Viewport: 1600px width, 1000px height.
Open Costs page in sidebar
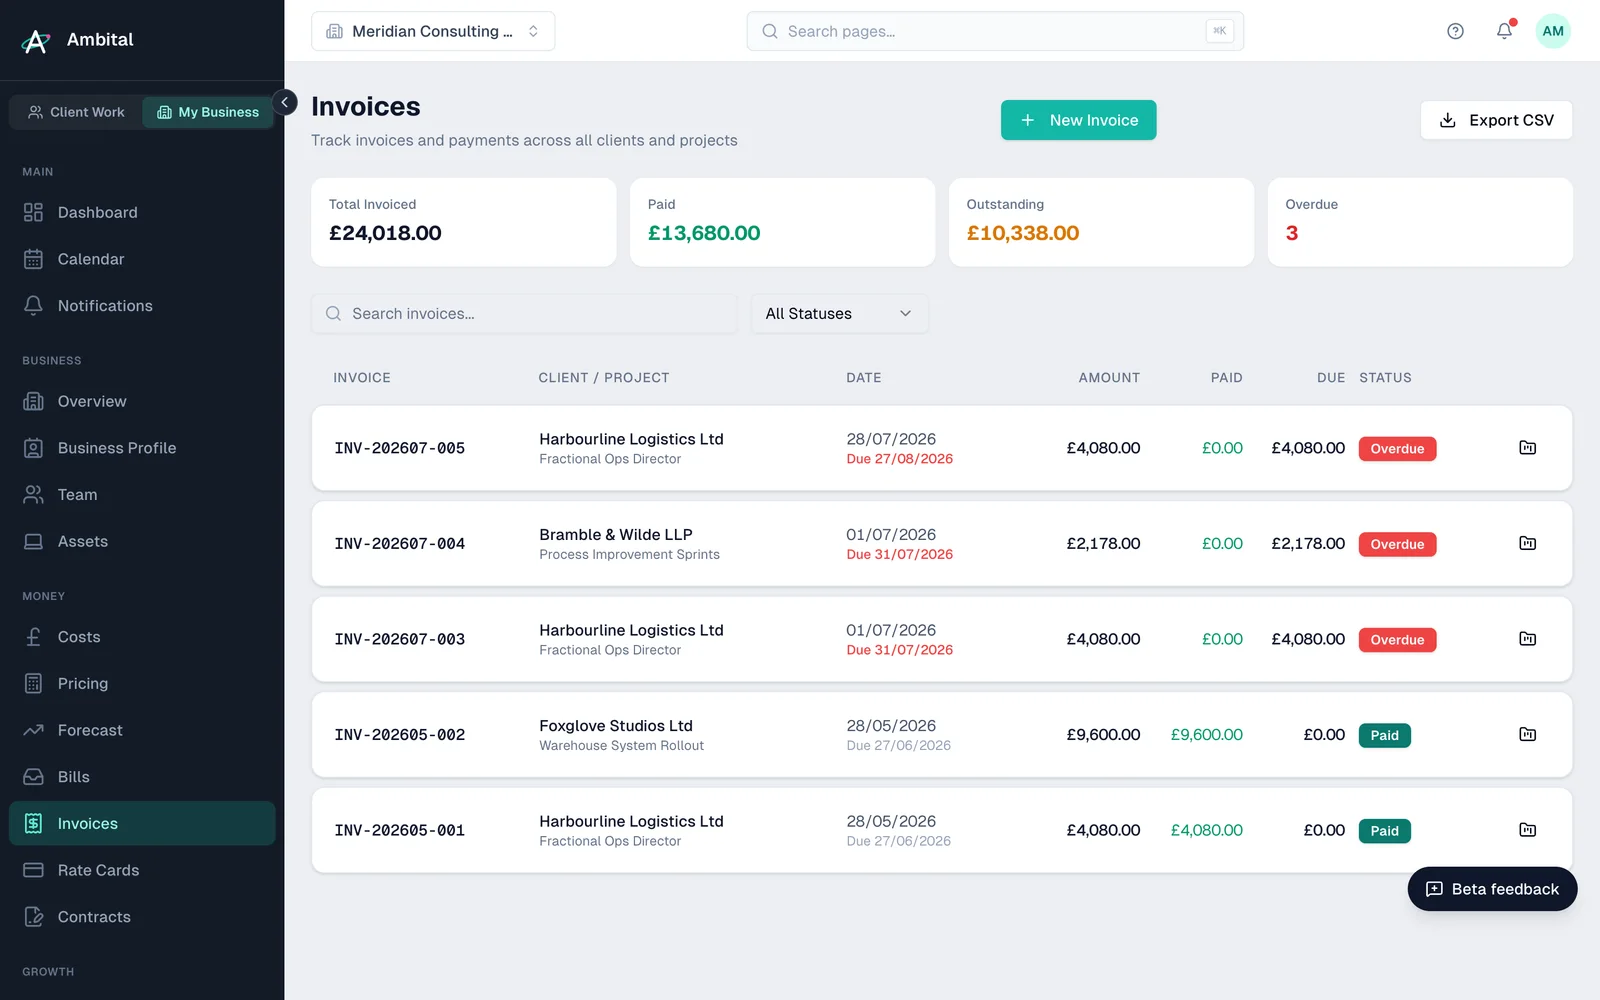point(142,637)
